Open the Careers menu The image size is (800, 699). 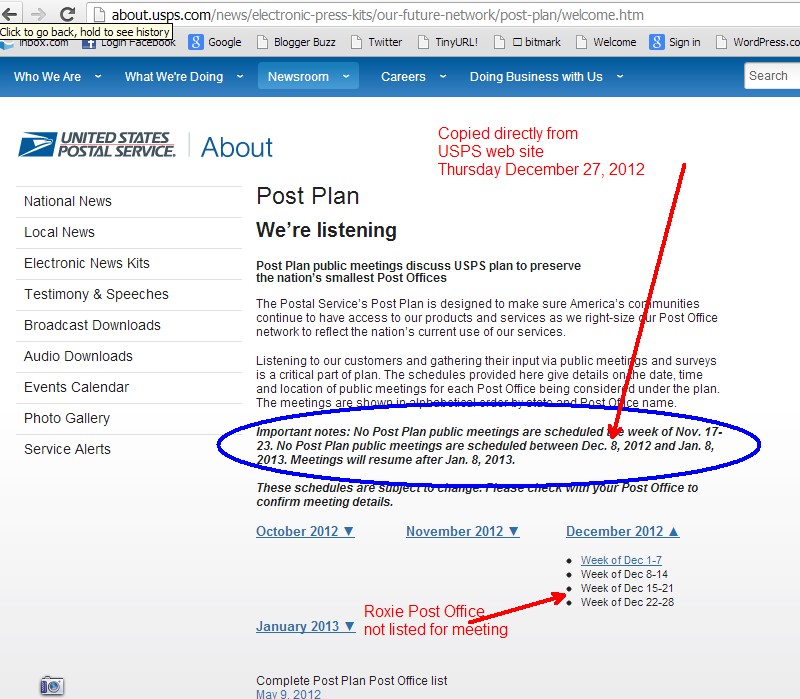click(x=403, y=77)
